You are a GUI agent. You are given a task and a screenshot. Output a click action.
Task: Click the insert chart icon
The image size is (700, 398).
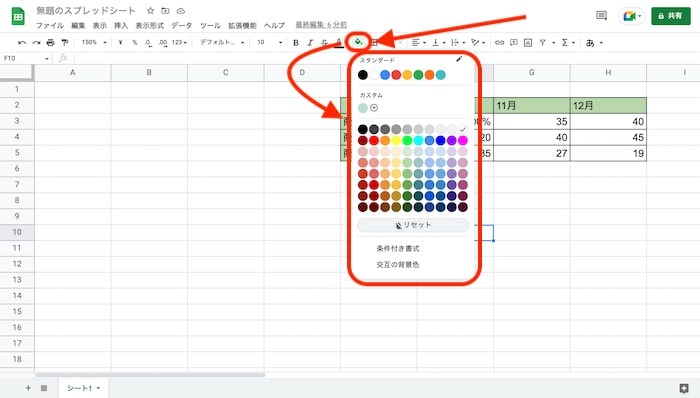[528, 42]
